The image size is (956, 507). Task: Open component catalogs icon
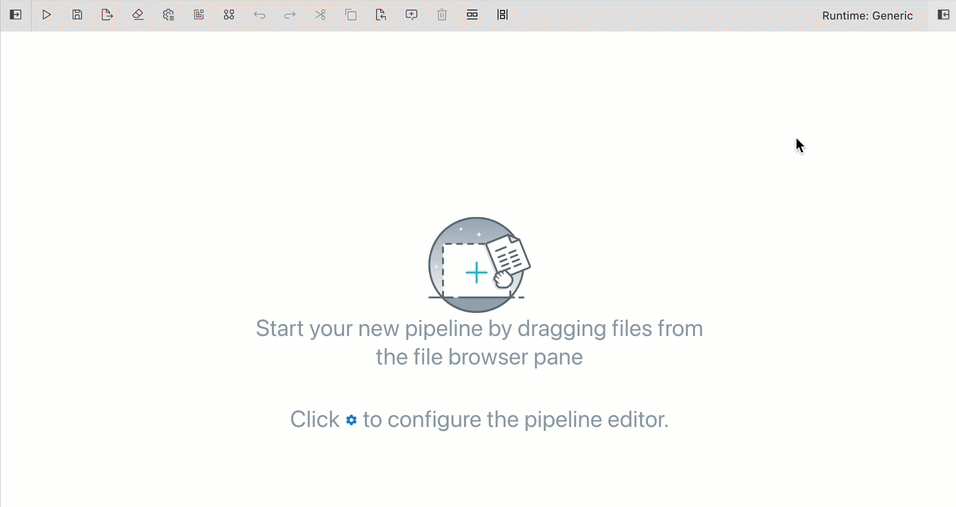tap(229, 15)
